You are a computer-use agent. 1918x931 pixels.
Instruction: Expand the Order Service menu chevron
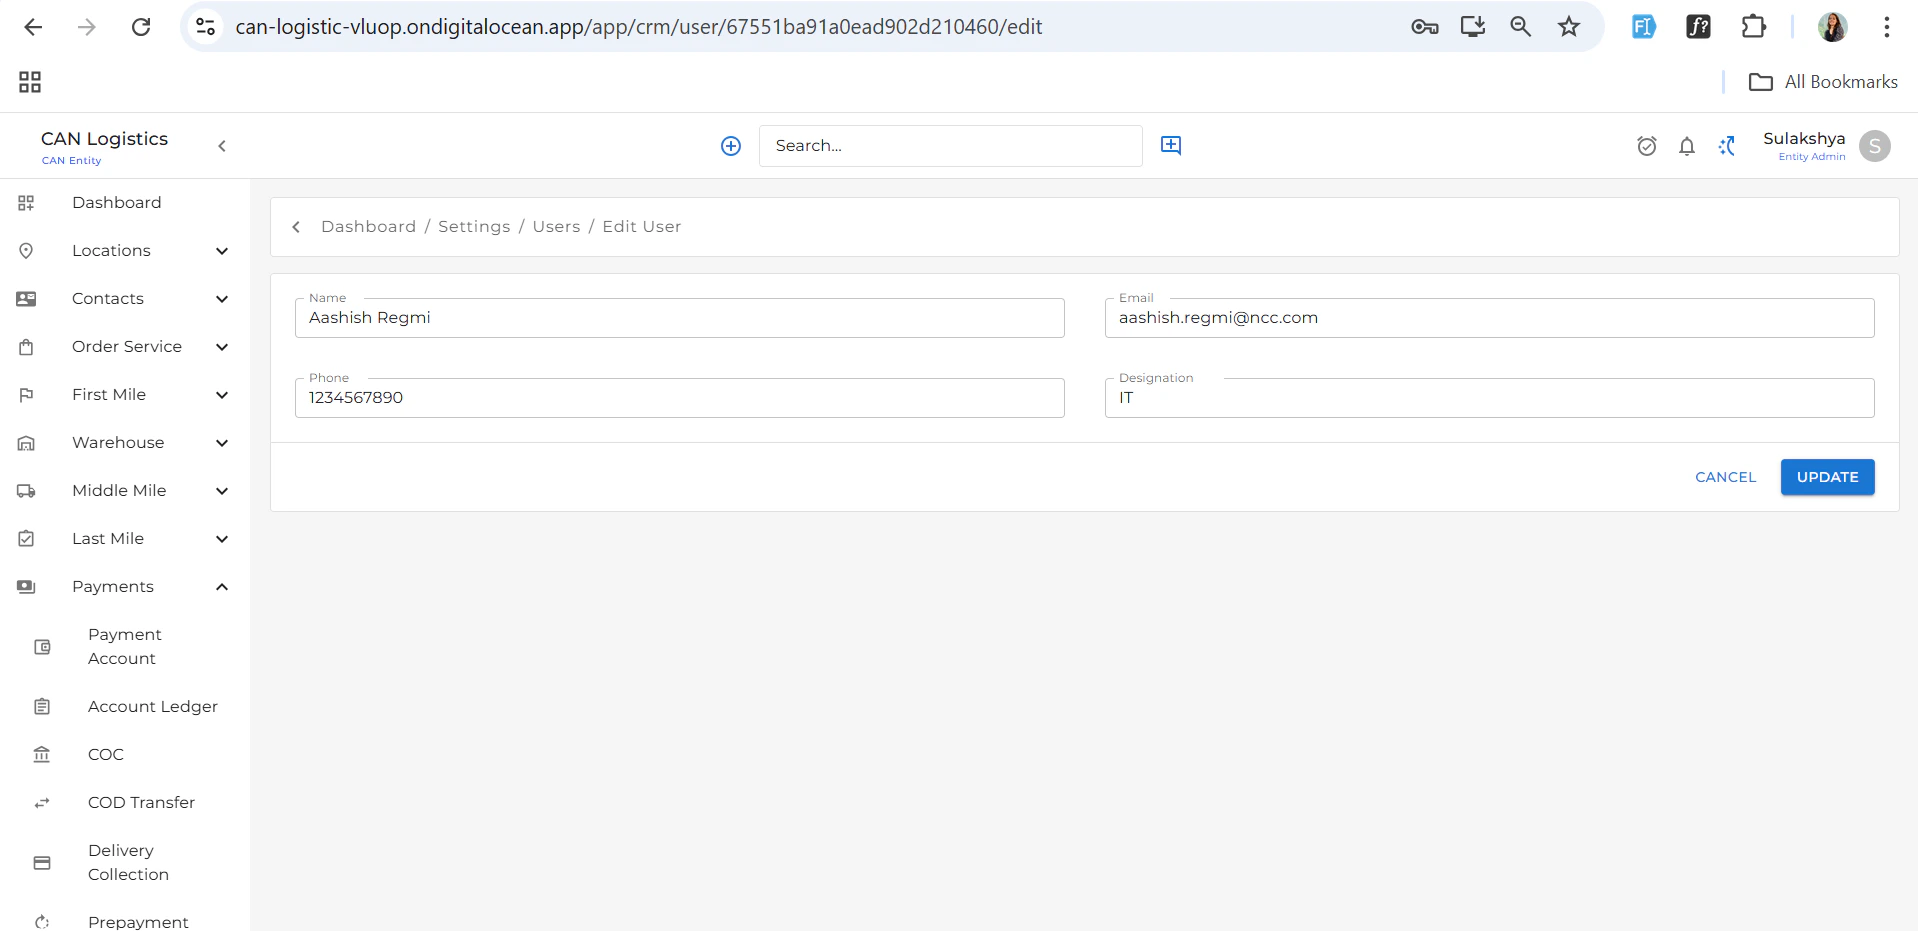pos(222,347)
